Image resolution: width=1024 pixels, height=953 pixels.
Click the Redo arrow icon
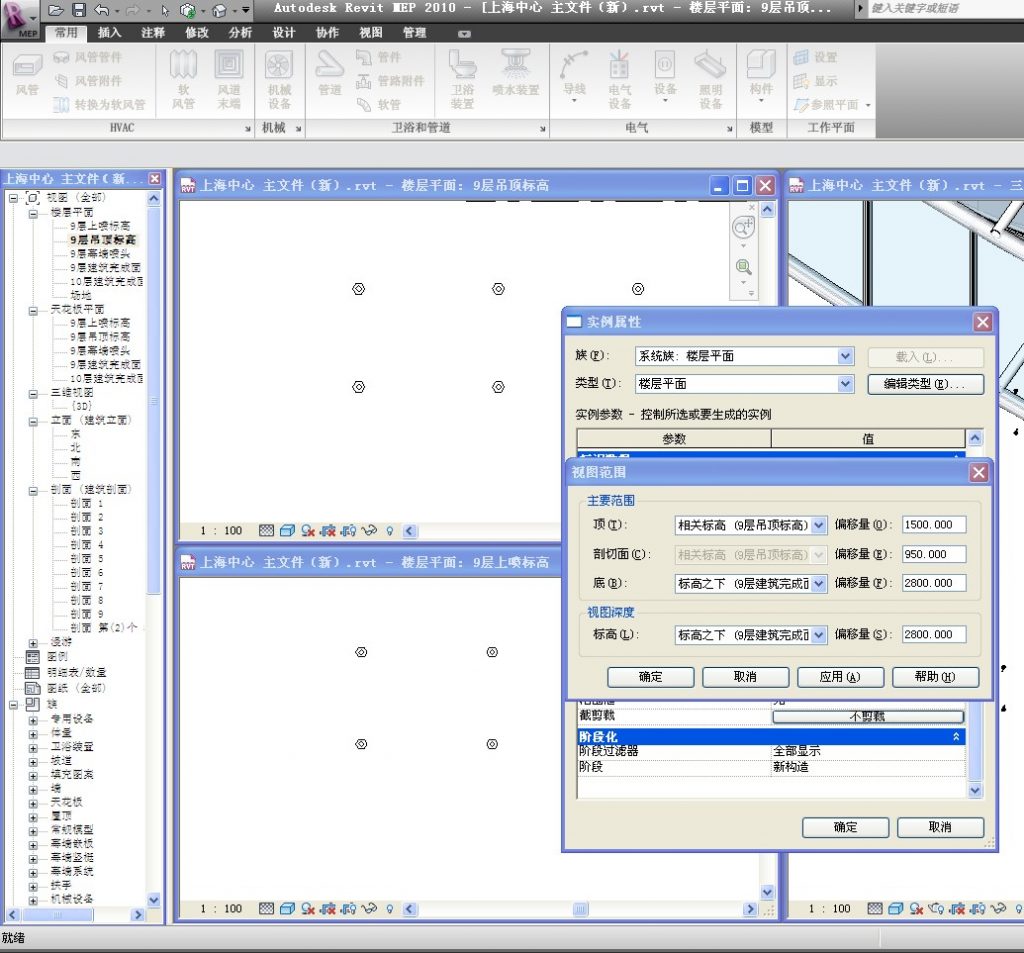point(133,10)
